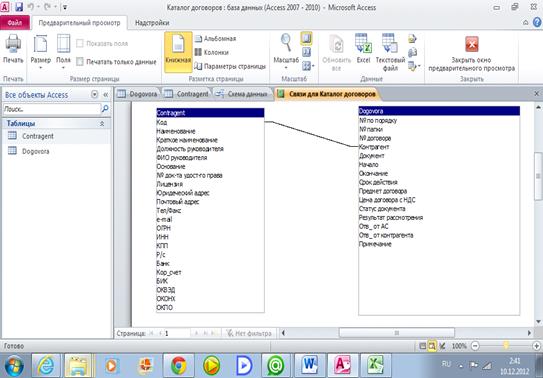Go to the next page using navigation arrow
The width and height of the screenshot is (543, 378).
[196, 333]
